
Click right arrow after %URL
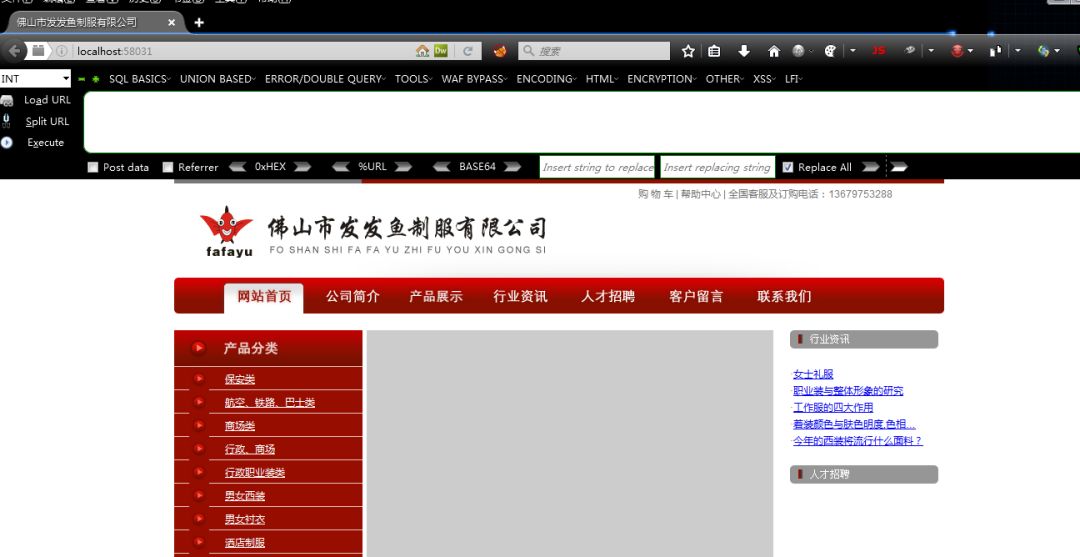[403, 167]
